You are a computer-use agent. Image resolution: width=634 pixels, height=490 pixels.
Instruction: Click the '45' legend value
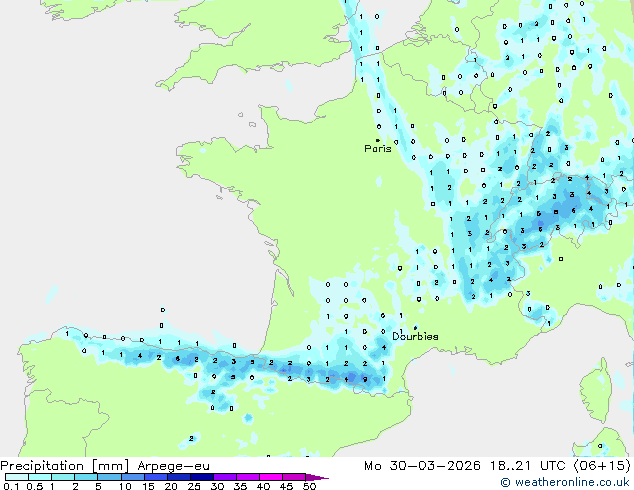pyautogui.click(x=286, y=486)
